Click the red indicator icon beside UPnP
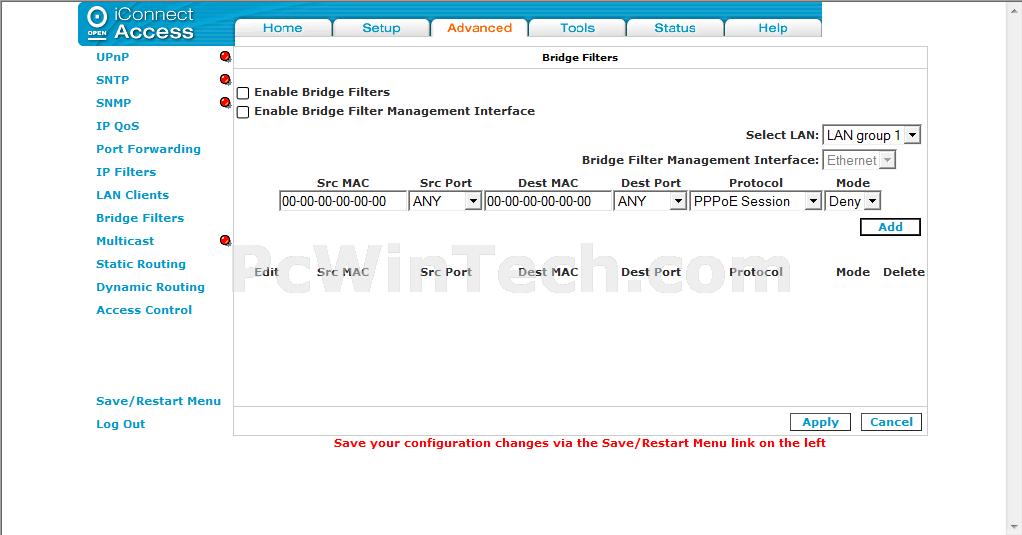The height and width of the screenshot is (535, 1022). (x=226, y=57)
